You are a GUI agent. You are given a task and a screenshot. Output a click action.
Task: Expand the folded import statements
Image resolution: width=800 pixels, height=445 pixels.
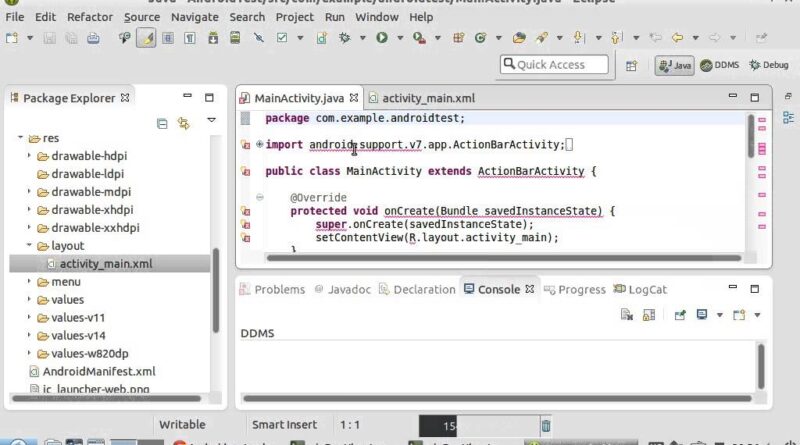click(x=259, y=144)
